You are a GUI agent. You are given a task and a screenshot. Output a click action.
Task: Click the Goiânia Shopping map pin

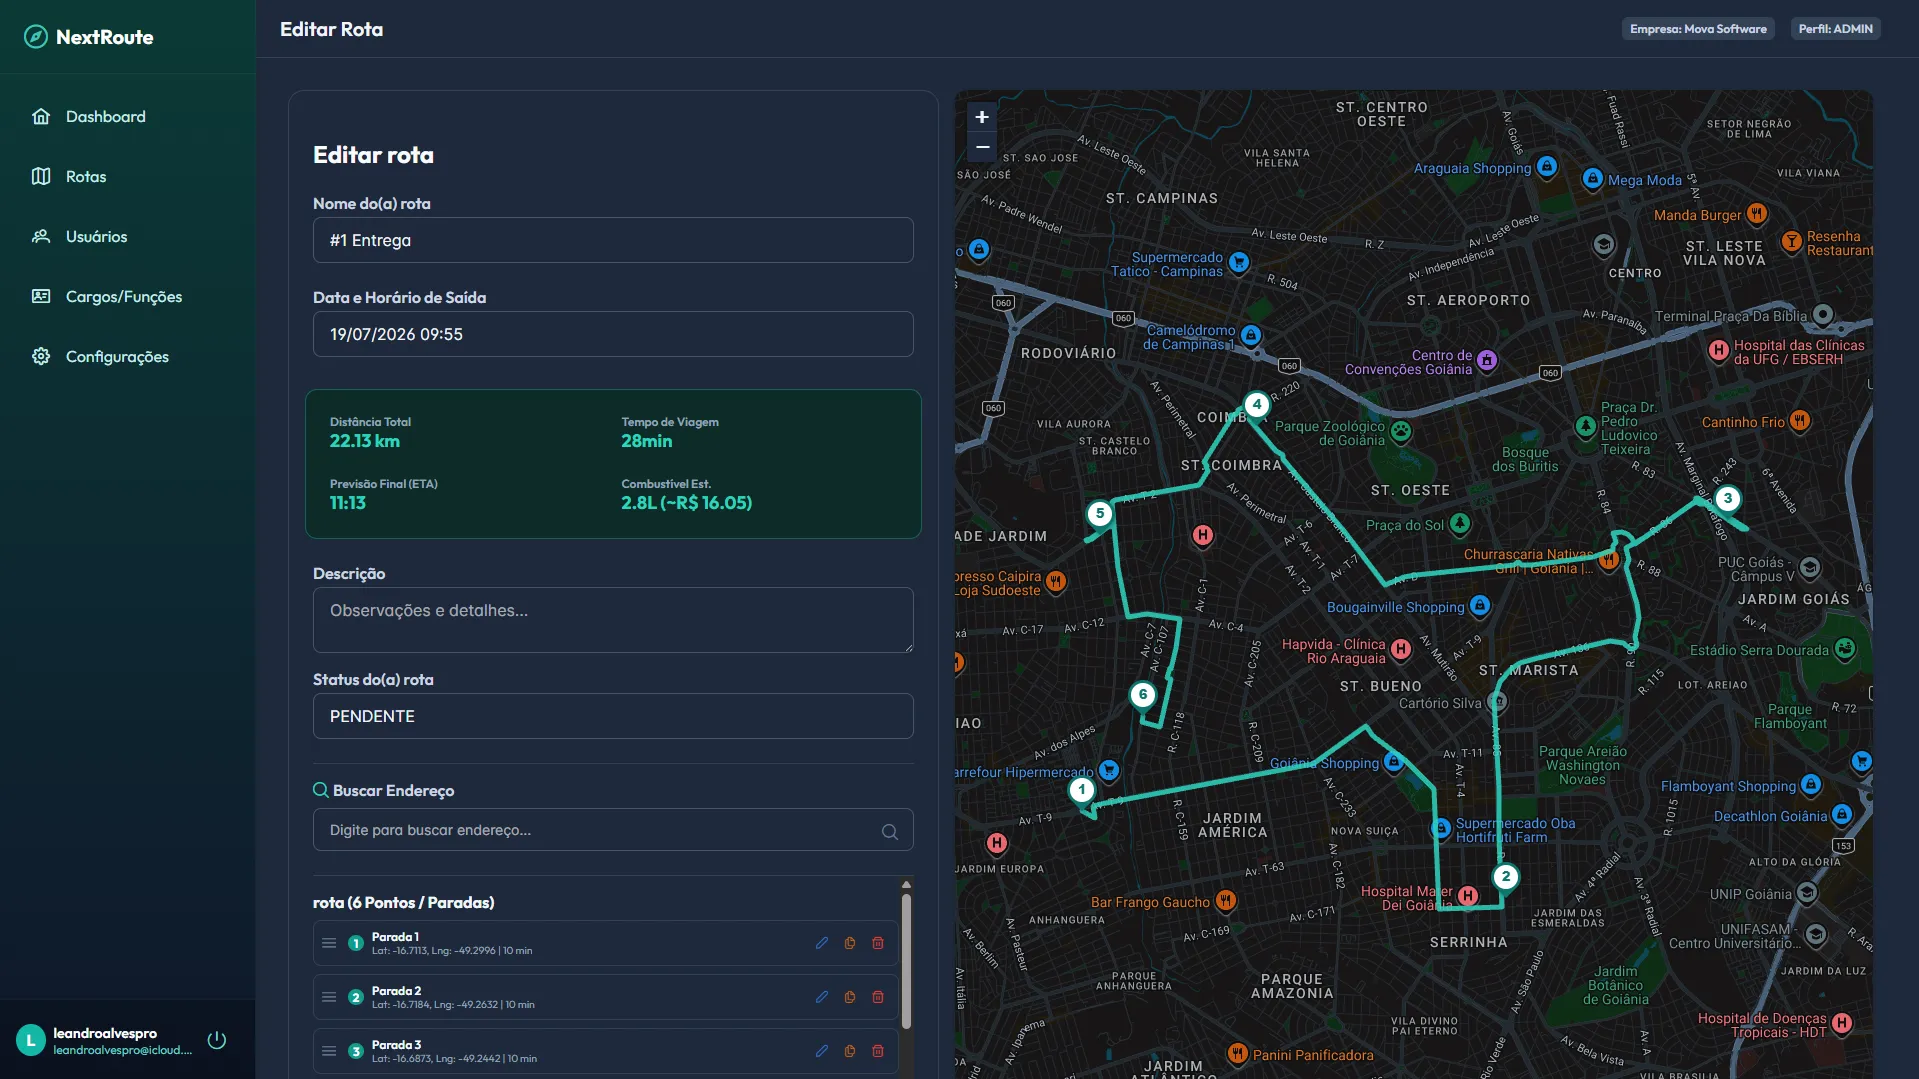(x=1393, y=762)
